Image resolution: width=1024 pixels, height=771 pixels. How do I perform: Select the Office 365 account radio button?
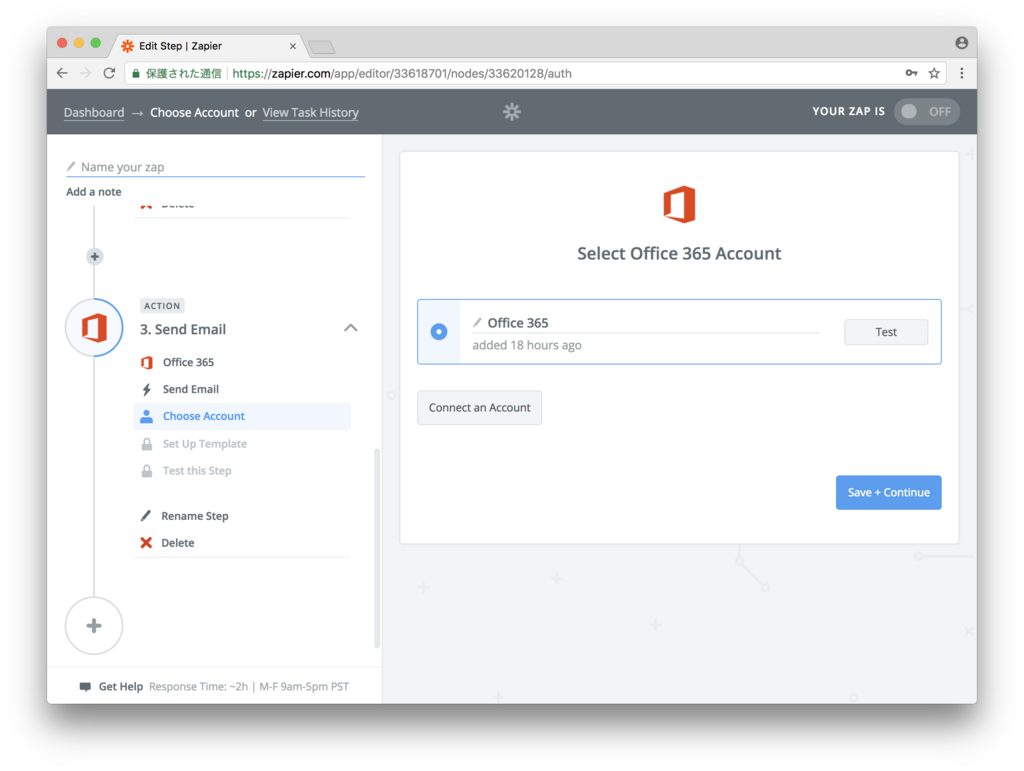tap(439, 332)
